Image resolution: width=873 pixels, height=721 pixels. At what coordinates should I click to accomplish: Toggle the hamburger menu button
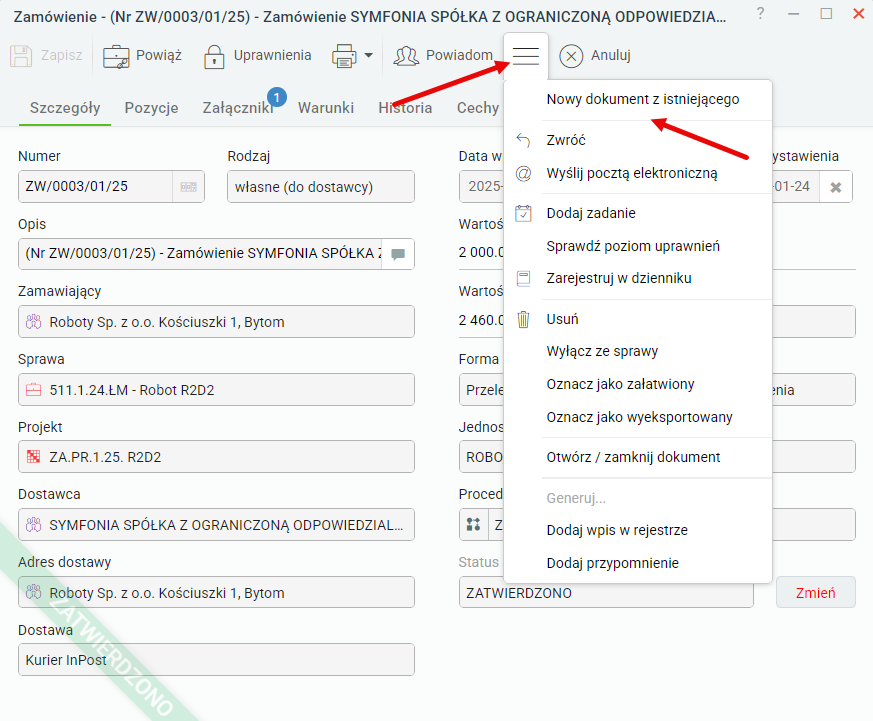point(526,56)
